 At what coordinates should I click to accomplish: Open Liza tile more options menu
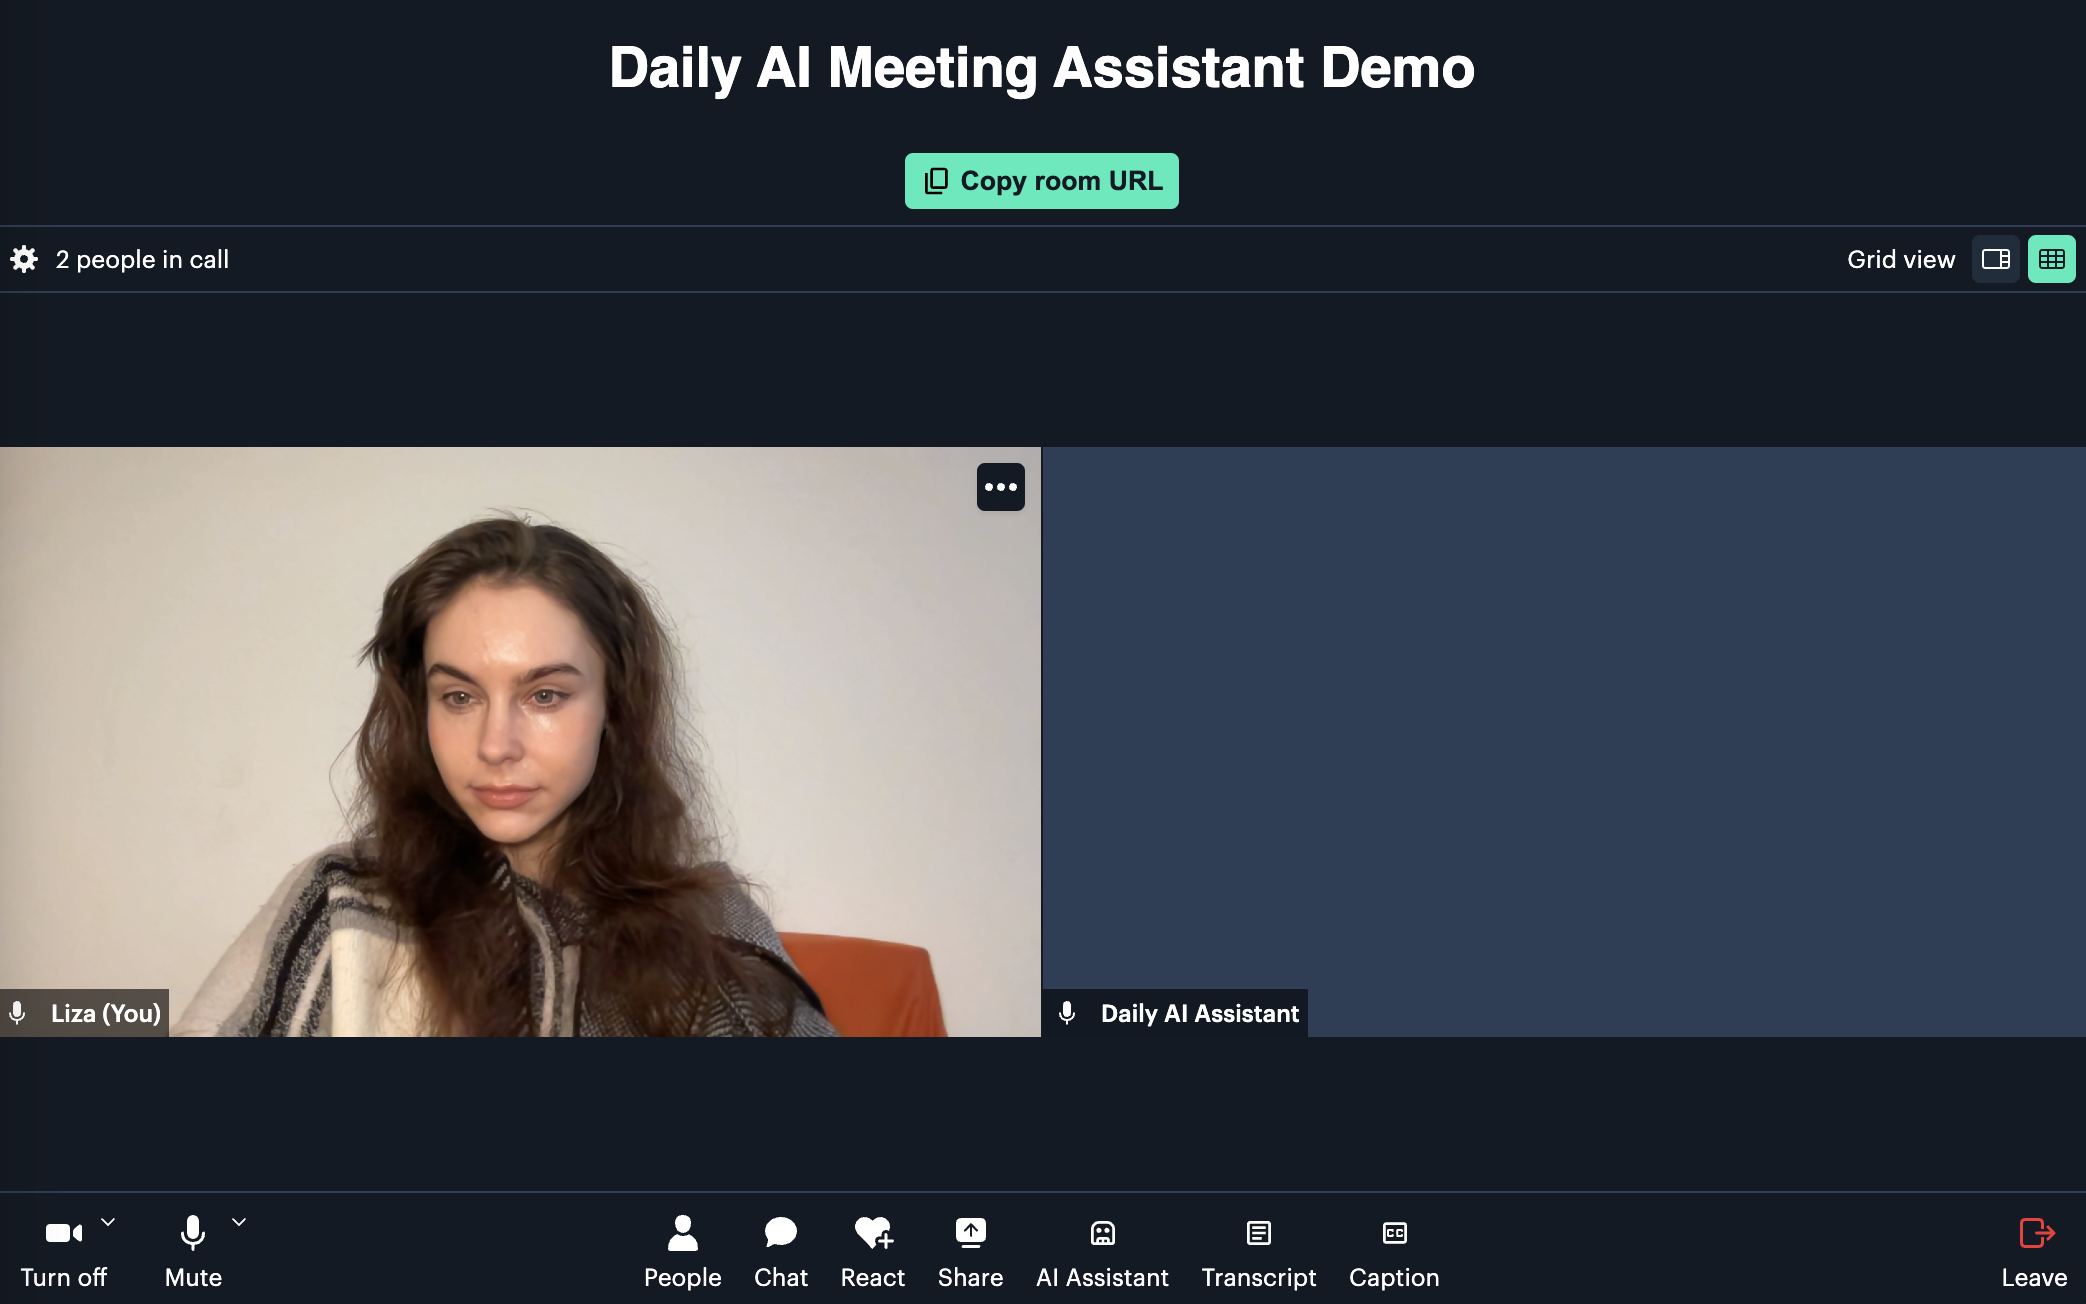[999, 487]
